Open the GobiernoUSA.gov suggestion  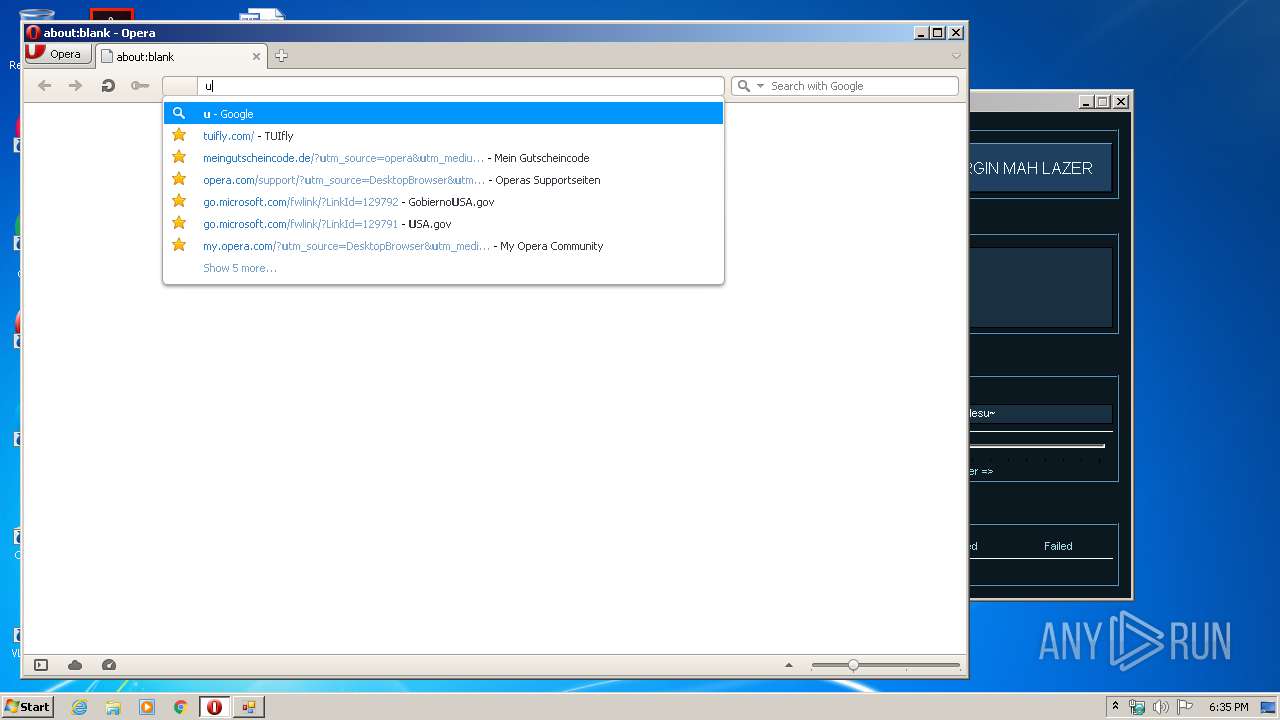point(443,202)
